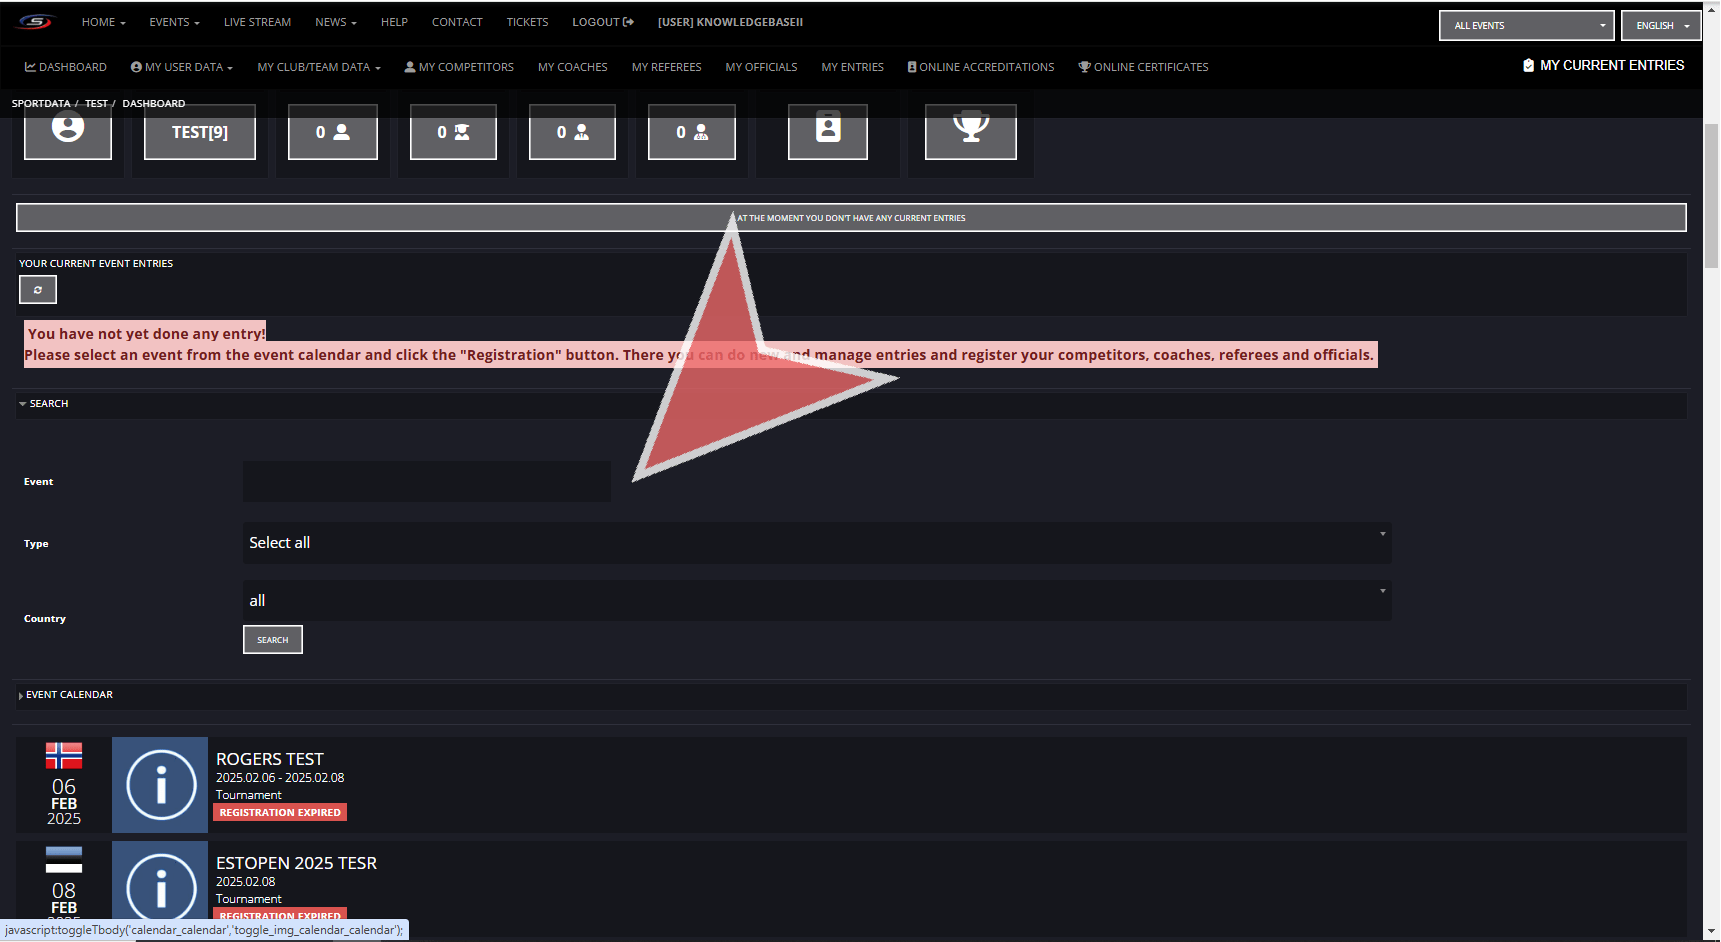The height and width of the screenshot is (942, 1721).
Task: Click into the Event search field
Action: (427, 482)
